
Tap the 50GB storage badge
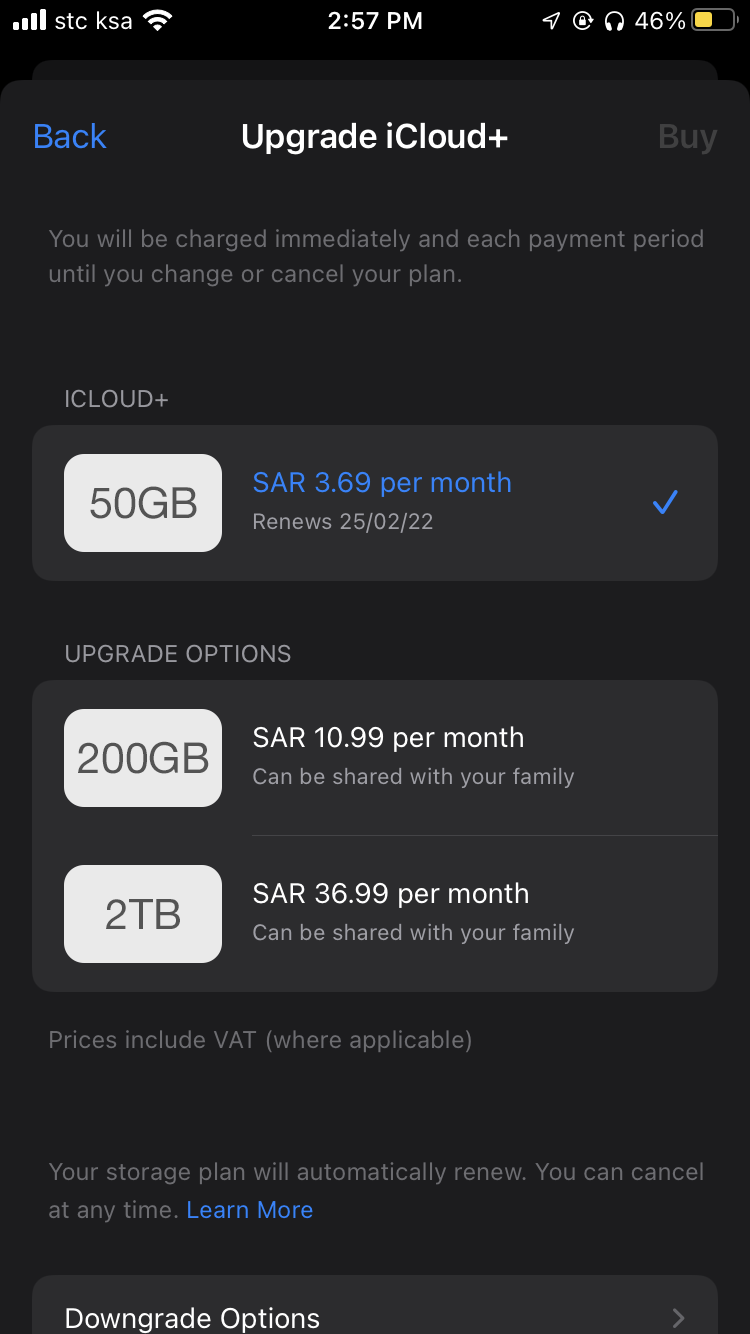(x=143, y=503)
